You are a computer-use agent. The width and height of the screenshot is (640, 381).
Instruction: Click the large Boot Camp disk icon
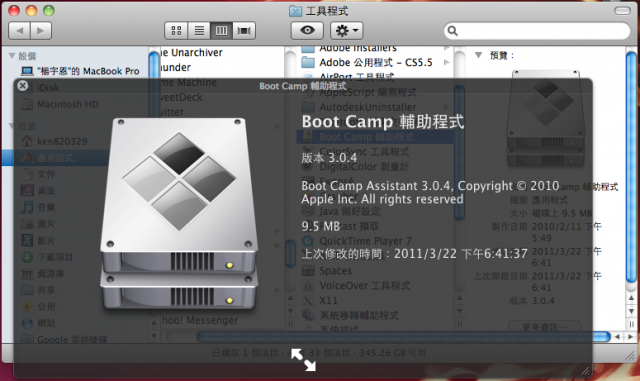(179, 214)
